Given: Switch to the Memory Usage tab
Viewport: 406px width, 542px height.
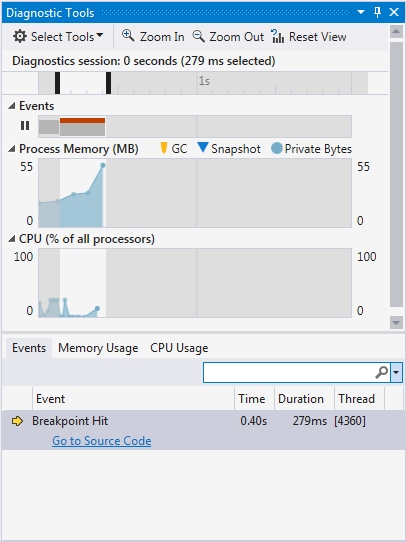Looking at the screenshot, I should [x=98, y=348].
